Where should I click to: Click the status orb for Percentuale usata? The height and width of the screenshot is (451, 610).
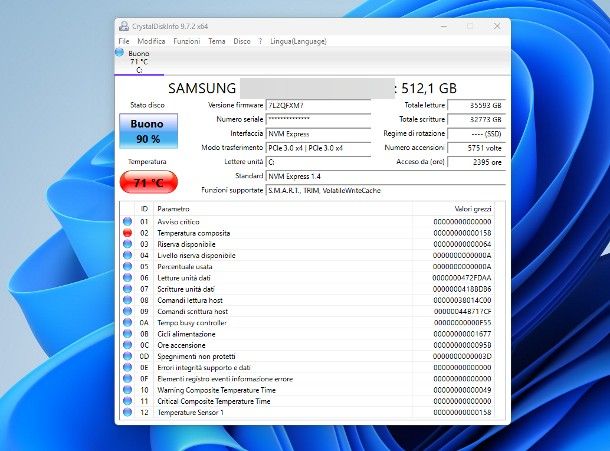point(127,267)
